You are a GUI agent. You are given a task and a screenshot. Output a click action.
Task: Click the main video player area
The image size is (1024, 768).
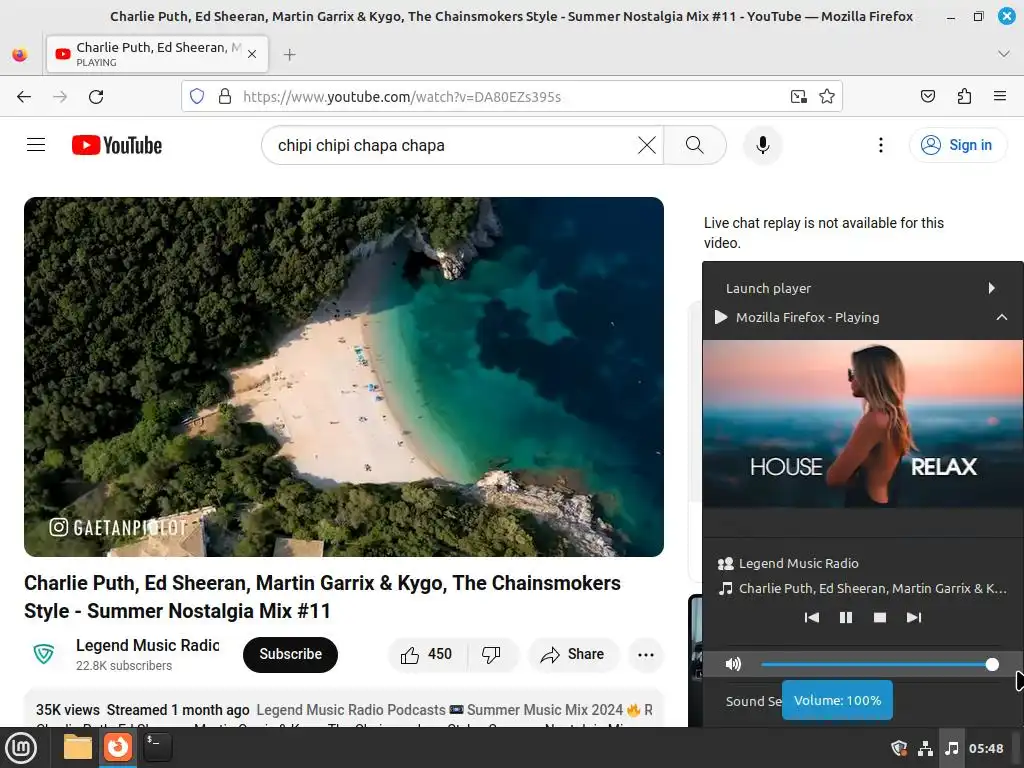(344, 377)
